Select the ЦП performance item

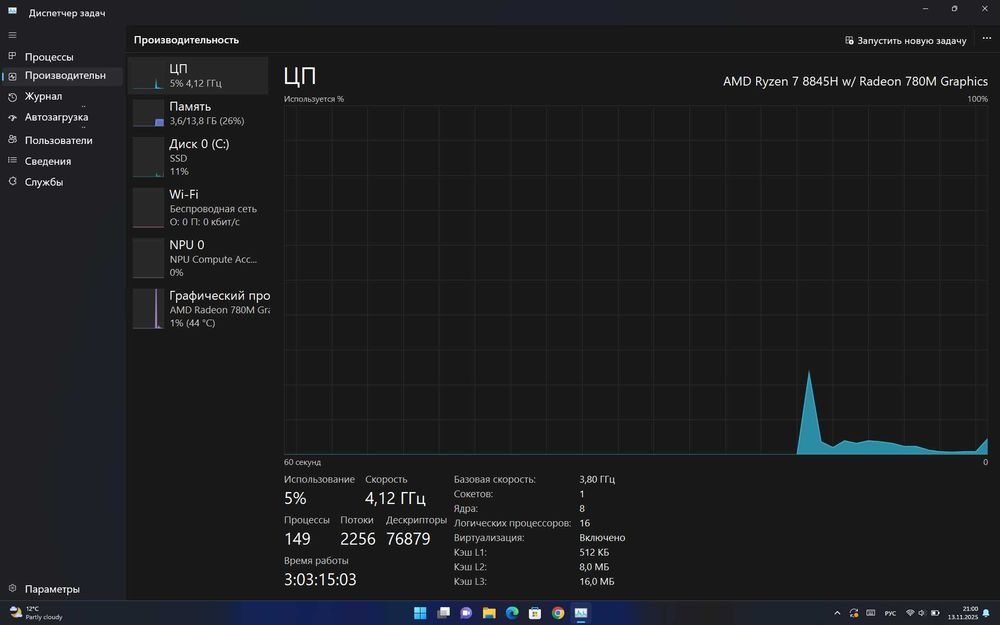198,75
